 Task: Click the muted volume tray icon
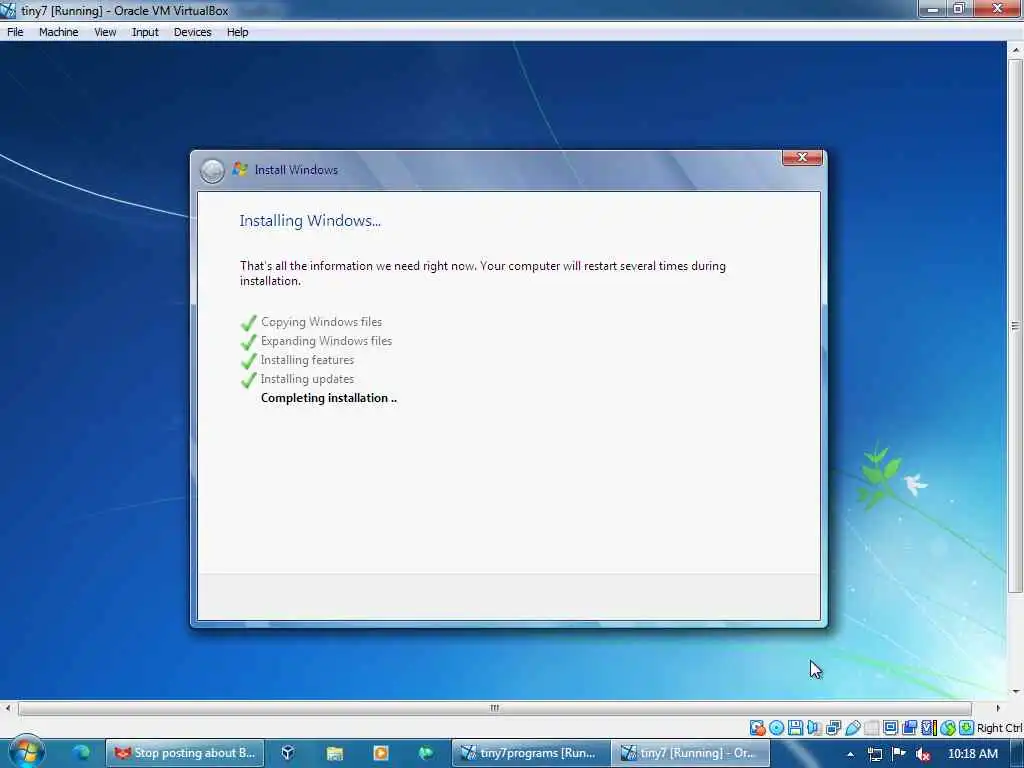pos(923,754)
